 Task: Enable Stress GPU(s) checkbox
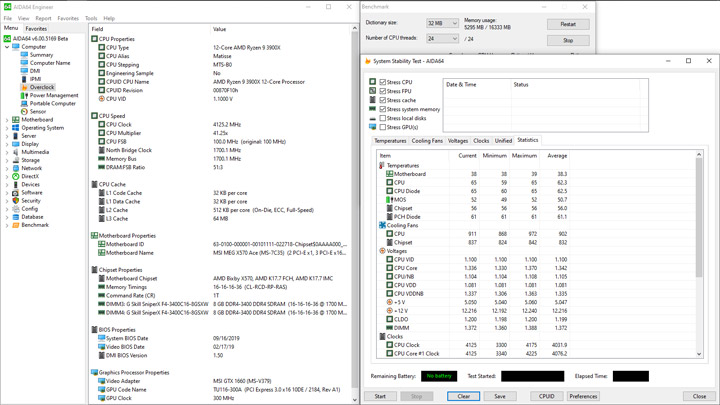(382, 127)
